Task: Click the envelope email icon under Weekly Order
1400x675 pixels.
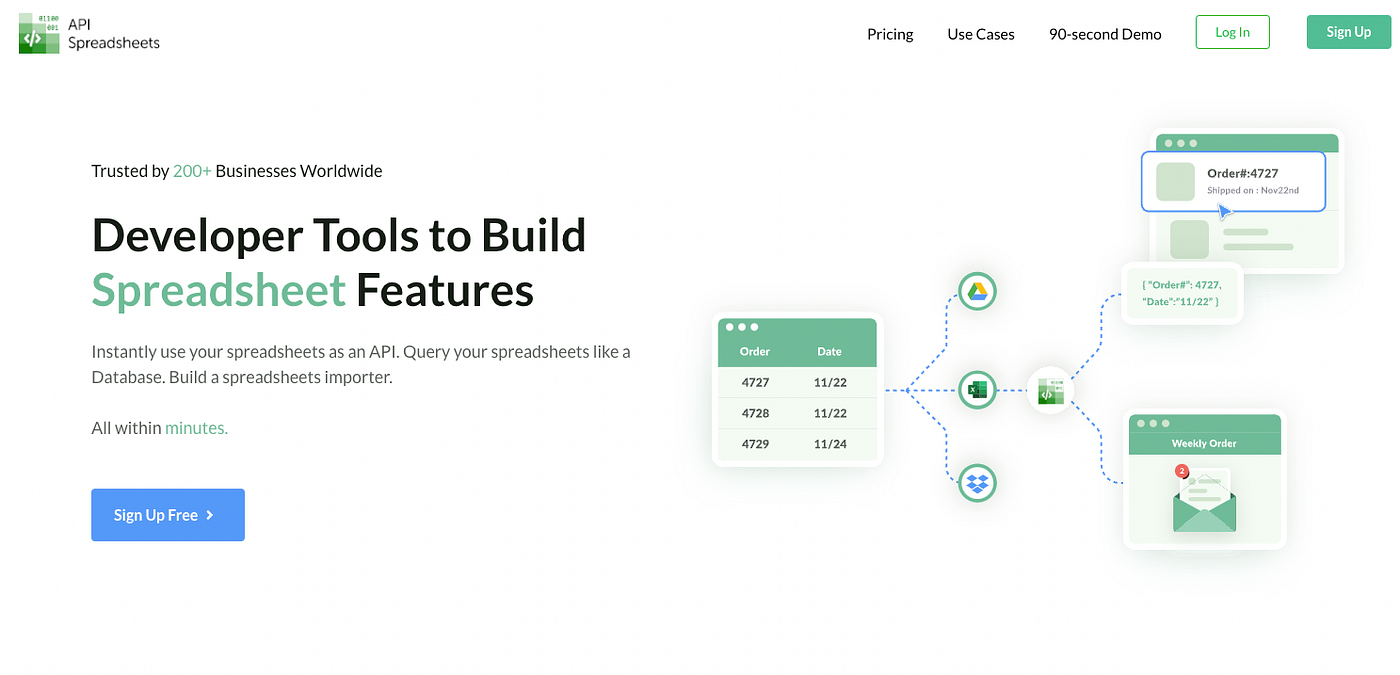Action: pyautogui.click(x=1204, y=502)
